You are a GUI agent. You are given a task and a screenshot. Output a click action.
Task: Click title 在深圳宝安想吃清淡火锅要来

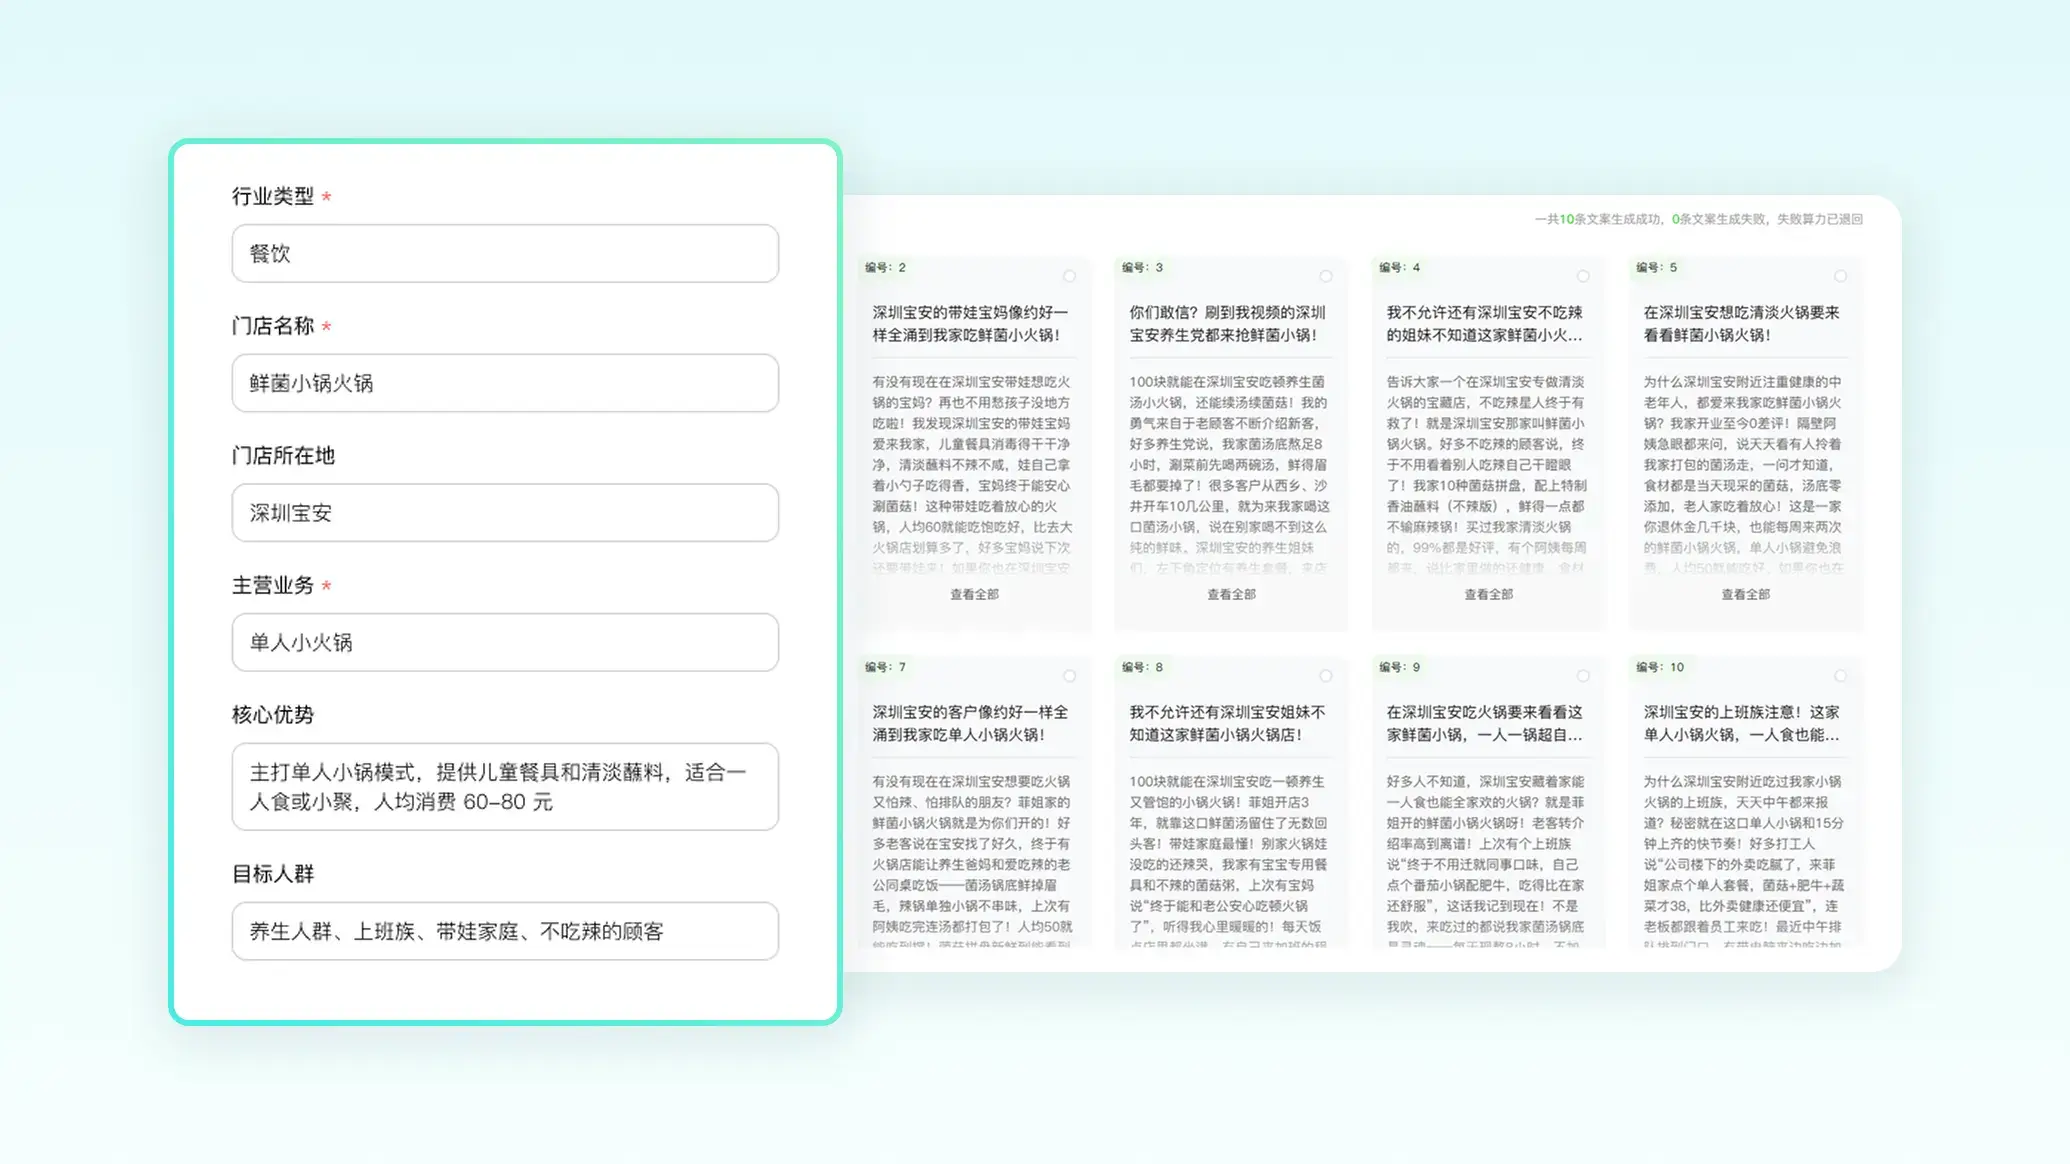pyautogui.click(x=1742, y=324)
